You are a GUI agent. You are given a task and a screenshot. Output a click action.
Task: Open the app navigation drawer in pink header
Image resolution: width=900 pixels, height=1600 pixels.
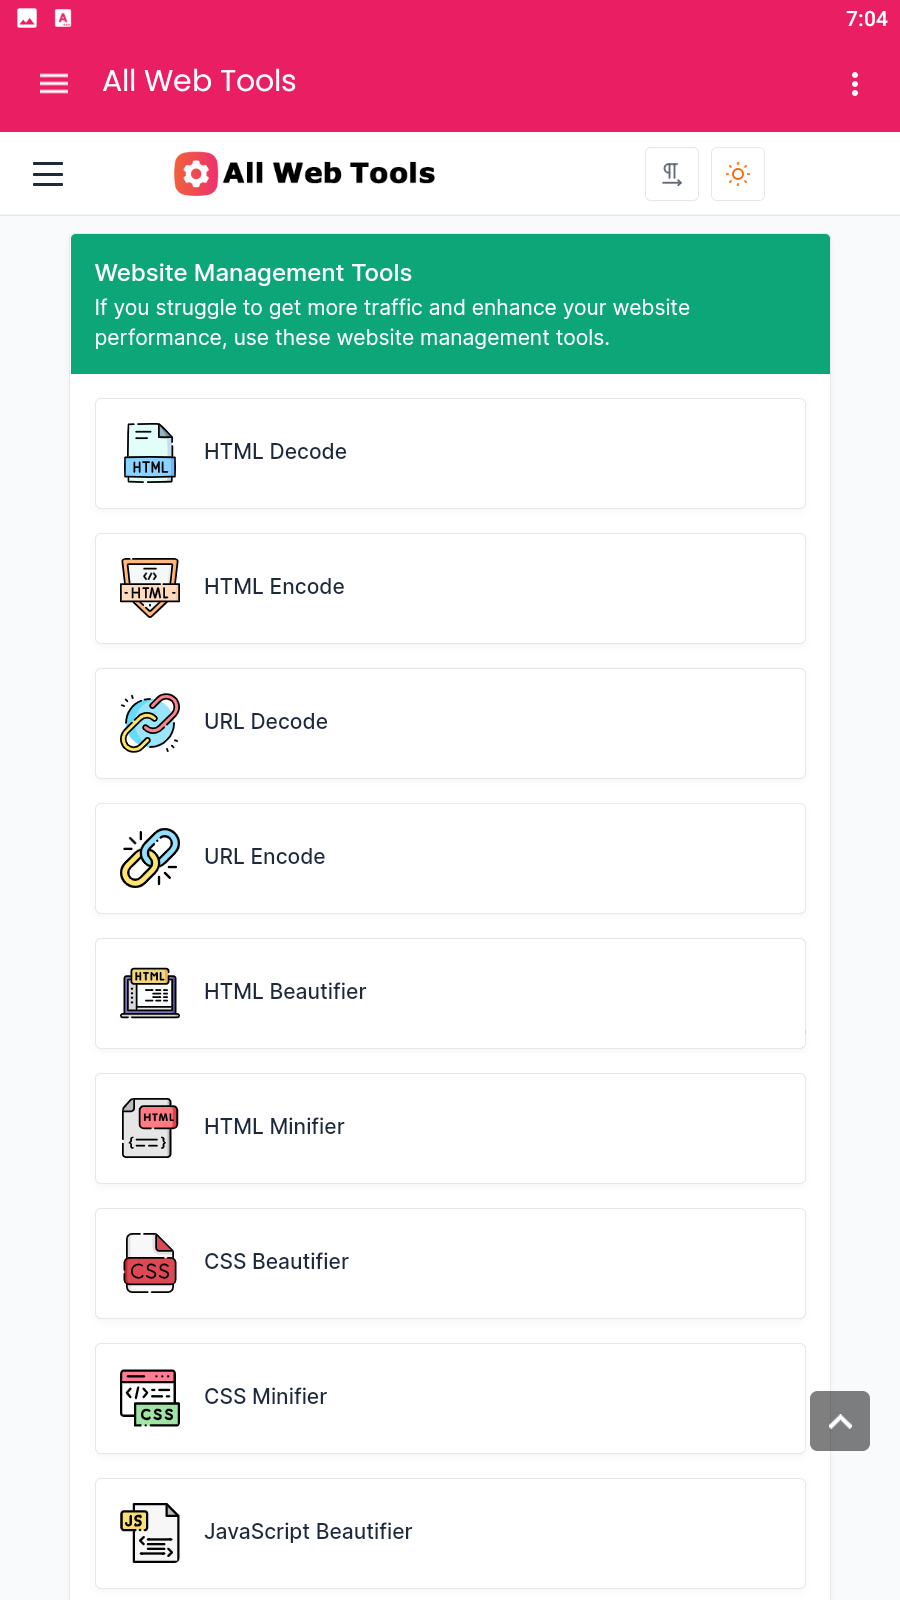(54, 83)
